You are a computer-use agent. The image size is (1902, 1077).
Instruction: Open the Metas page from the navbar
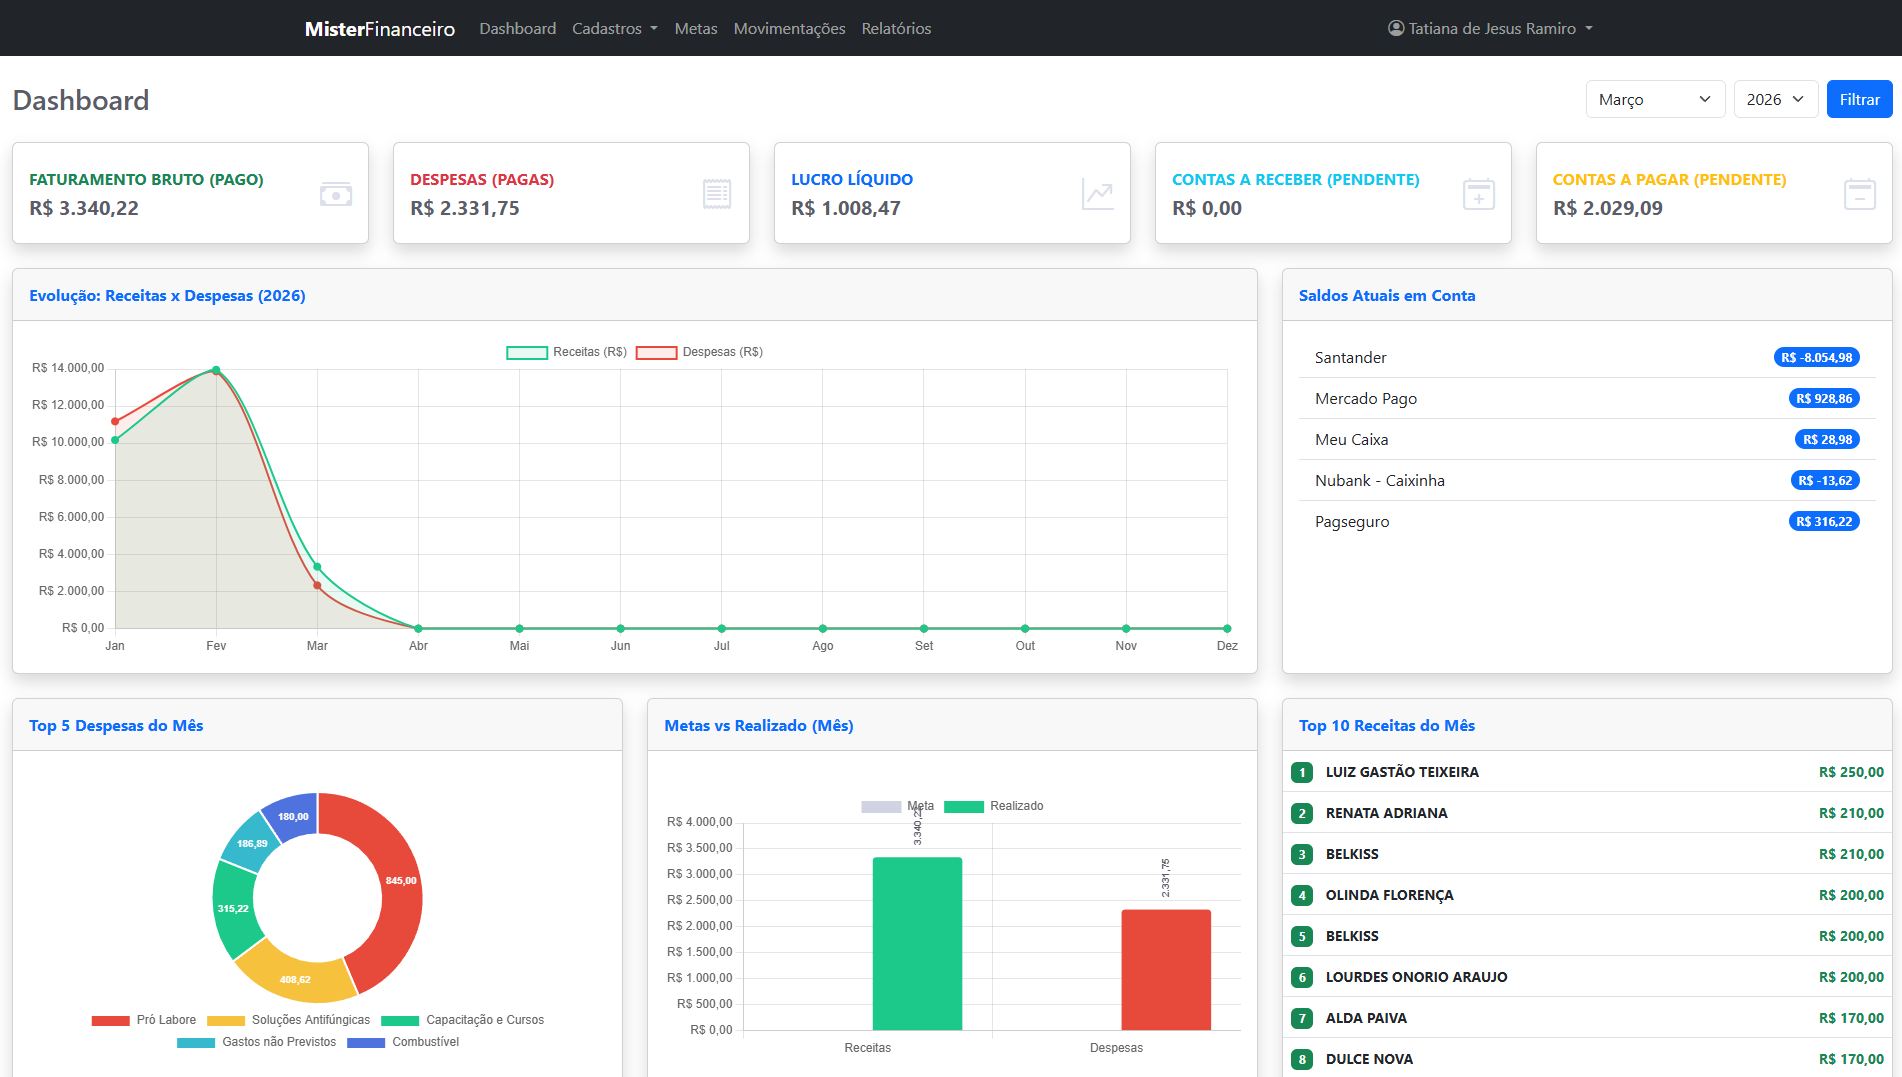coord(695,28)
